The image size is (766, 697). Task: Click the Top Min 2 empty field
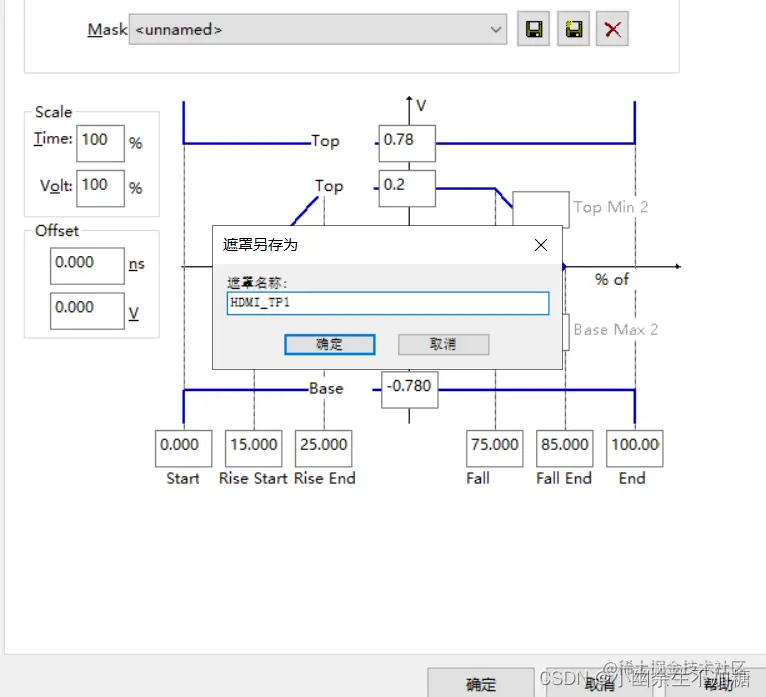click(541, 209)
